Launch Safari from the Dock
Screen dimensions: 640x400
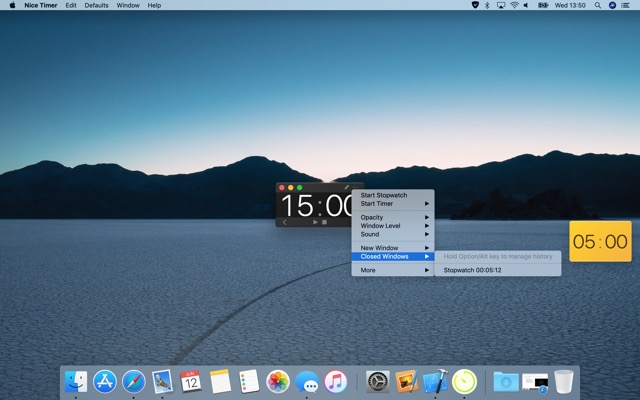click(x=133, y=382)
